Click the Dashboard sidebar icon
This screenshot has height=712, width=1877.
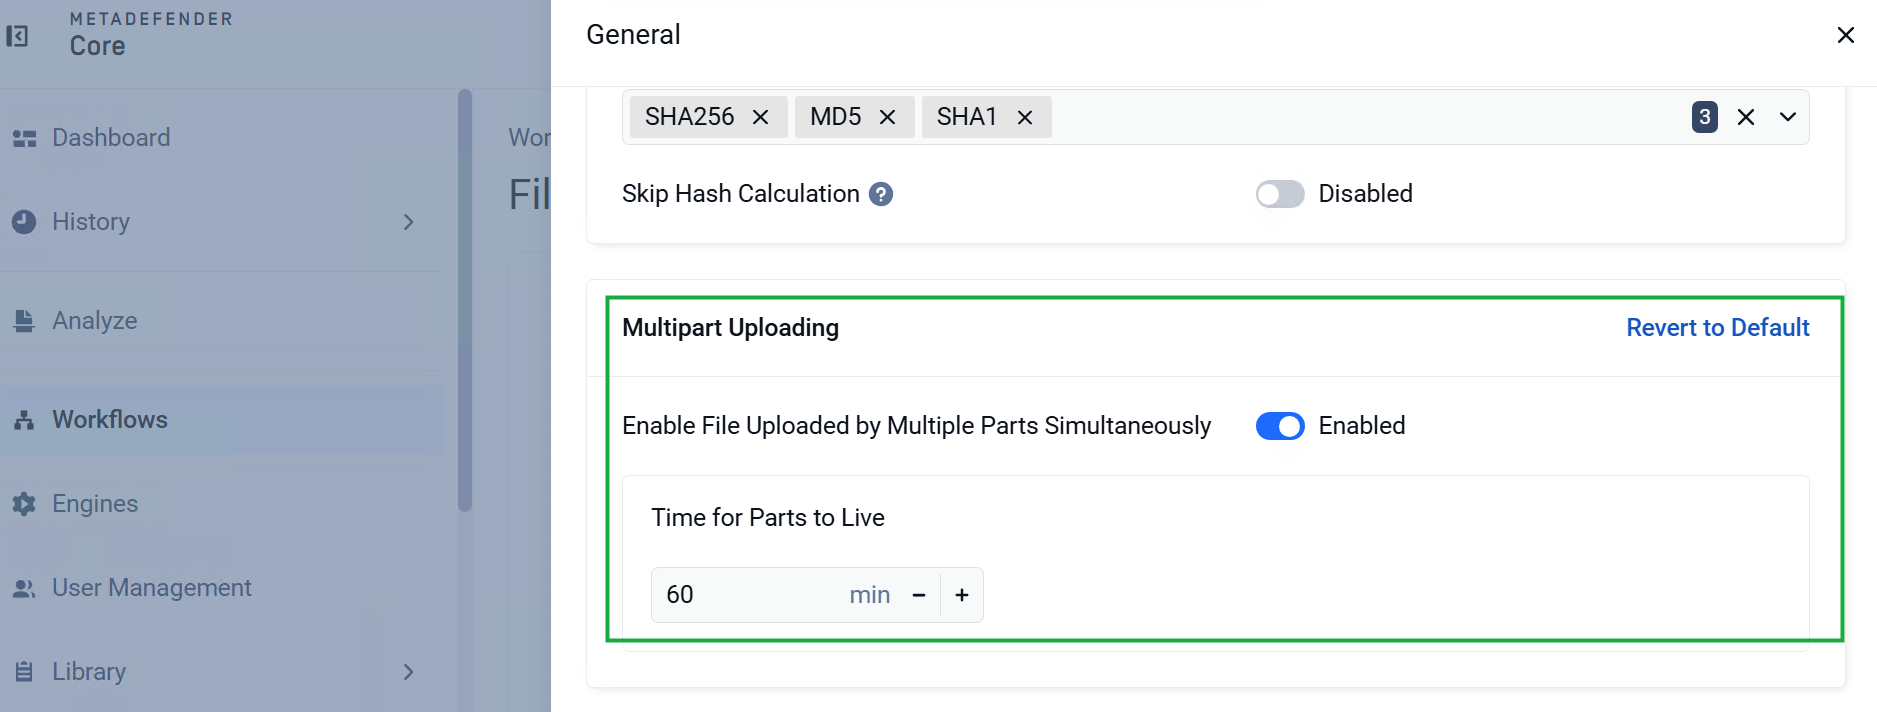[x=24, y=138]
